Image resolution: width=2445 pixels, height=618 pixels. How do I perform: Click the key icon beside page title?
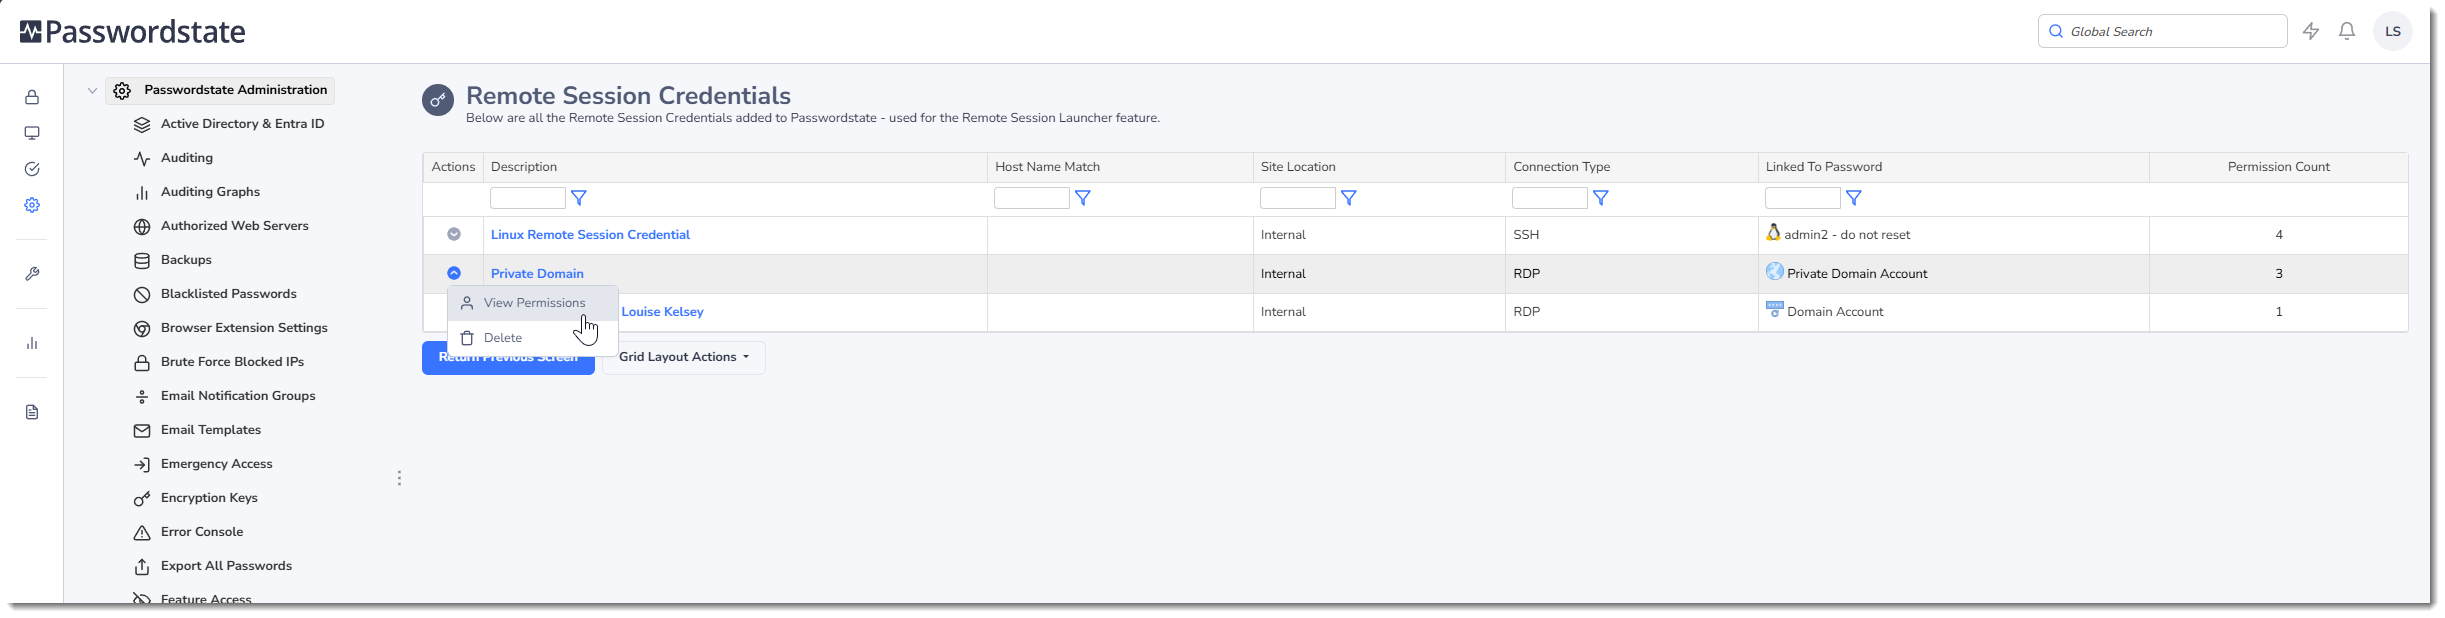tap(438, 100)
